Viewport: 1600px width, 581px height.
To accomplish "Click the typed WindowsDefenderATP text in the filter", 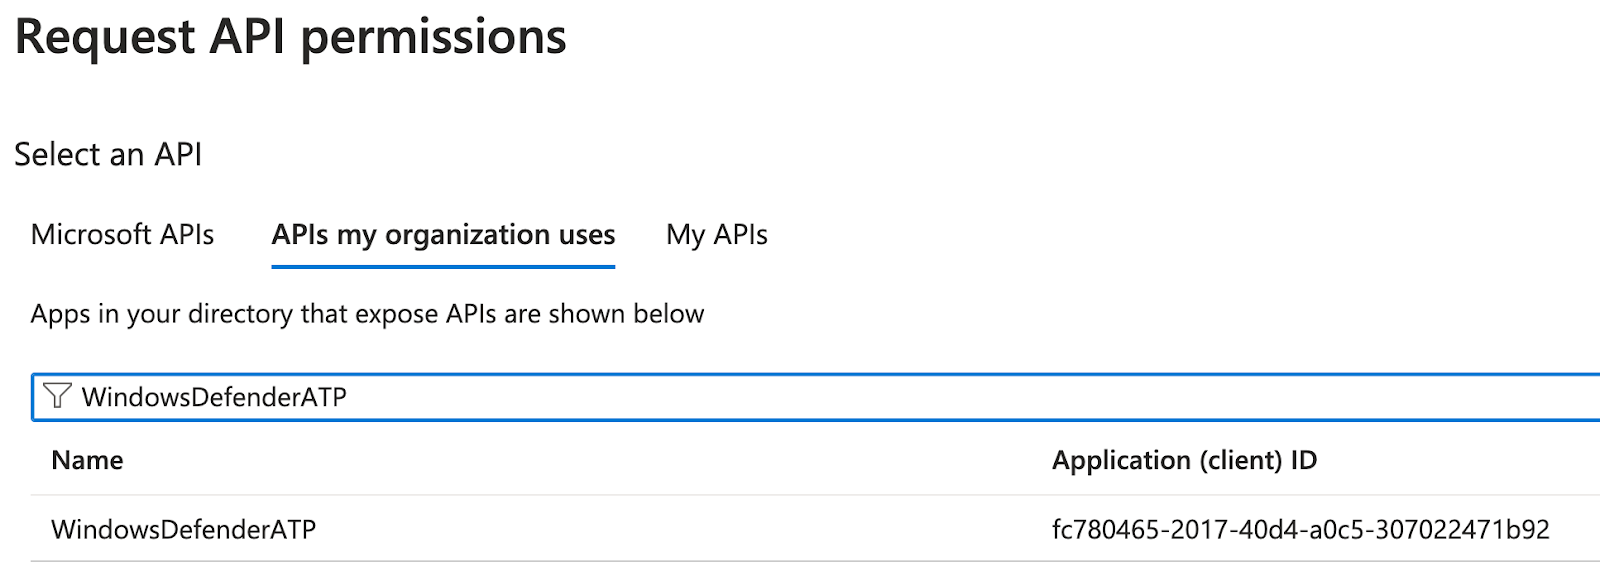I will [x=214, y=397].
